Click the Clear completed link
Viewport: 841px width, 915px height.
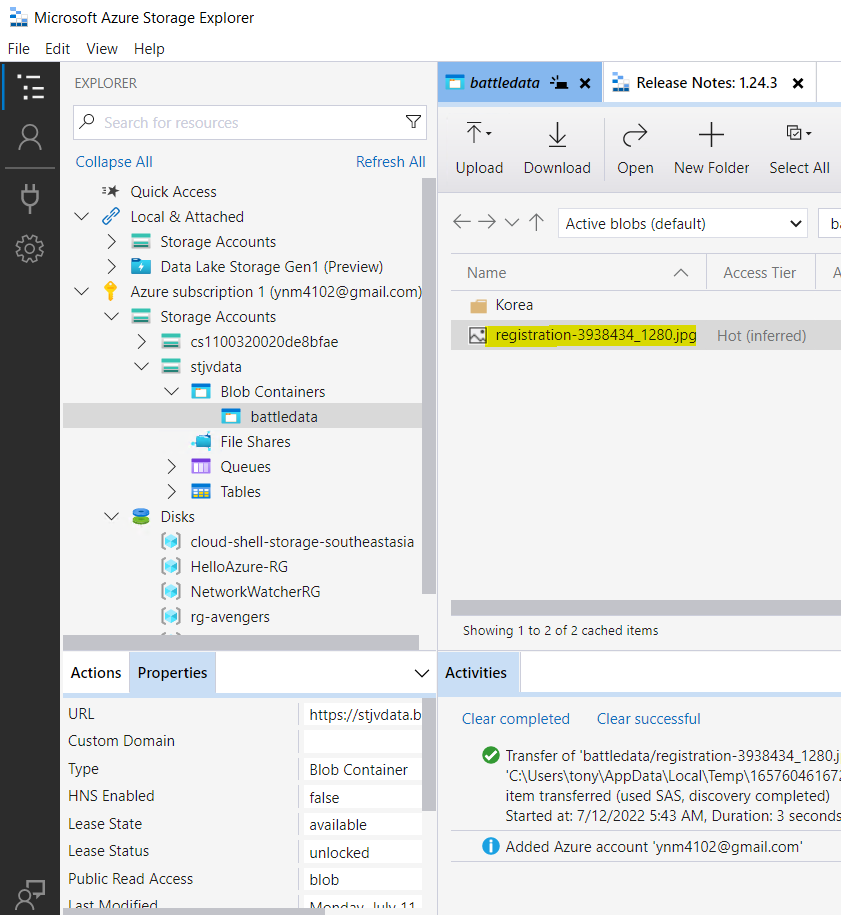coord(516,719)
